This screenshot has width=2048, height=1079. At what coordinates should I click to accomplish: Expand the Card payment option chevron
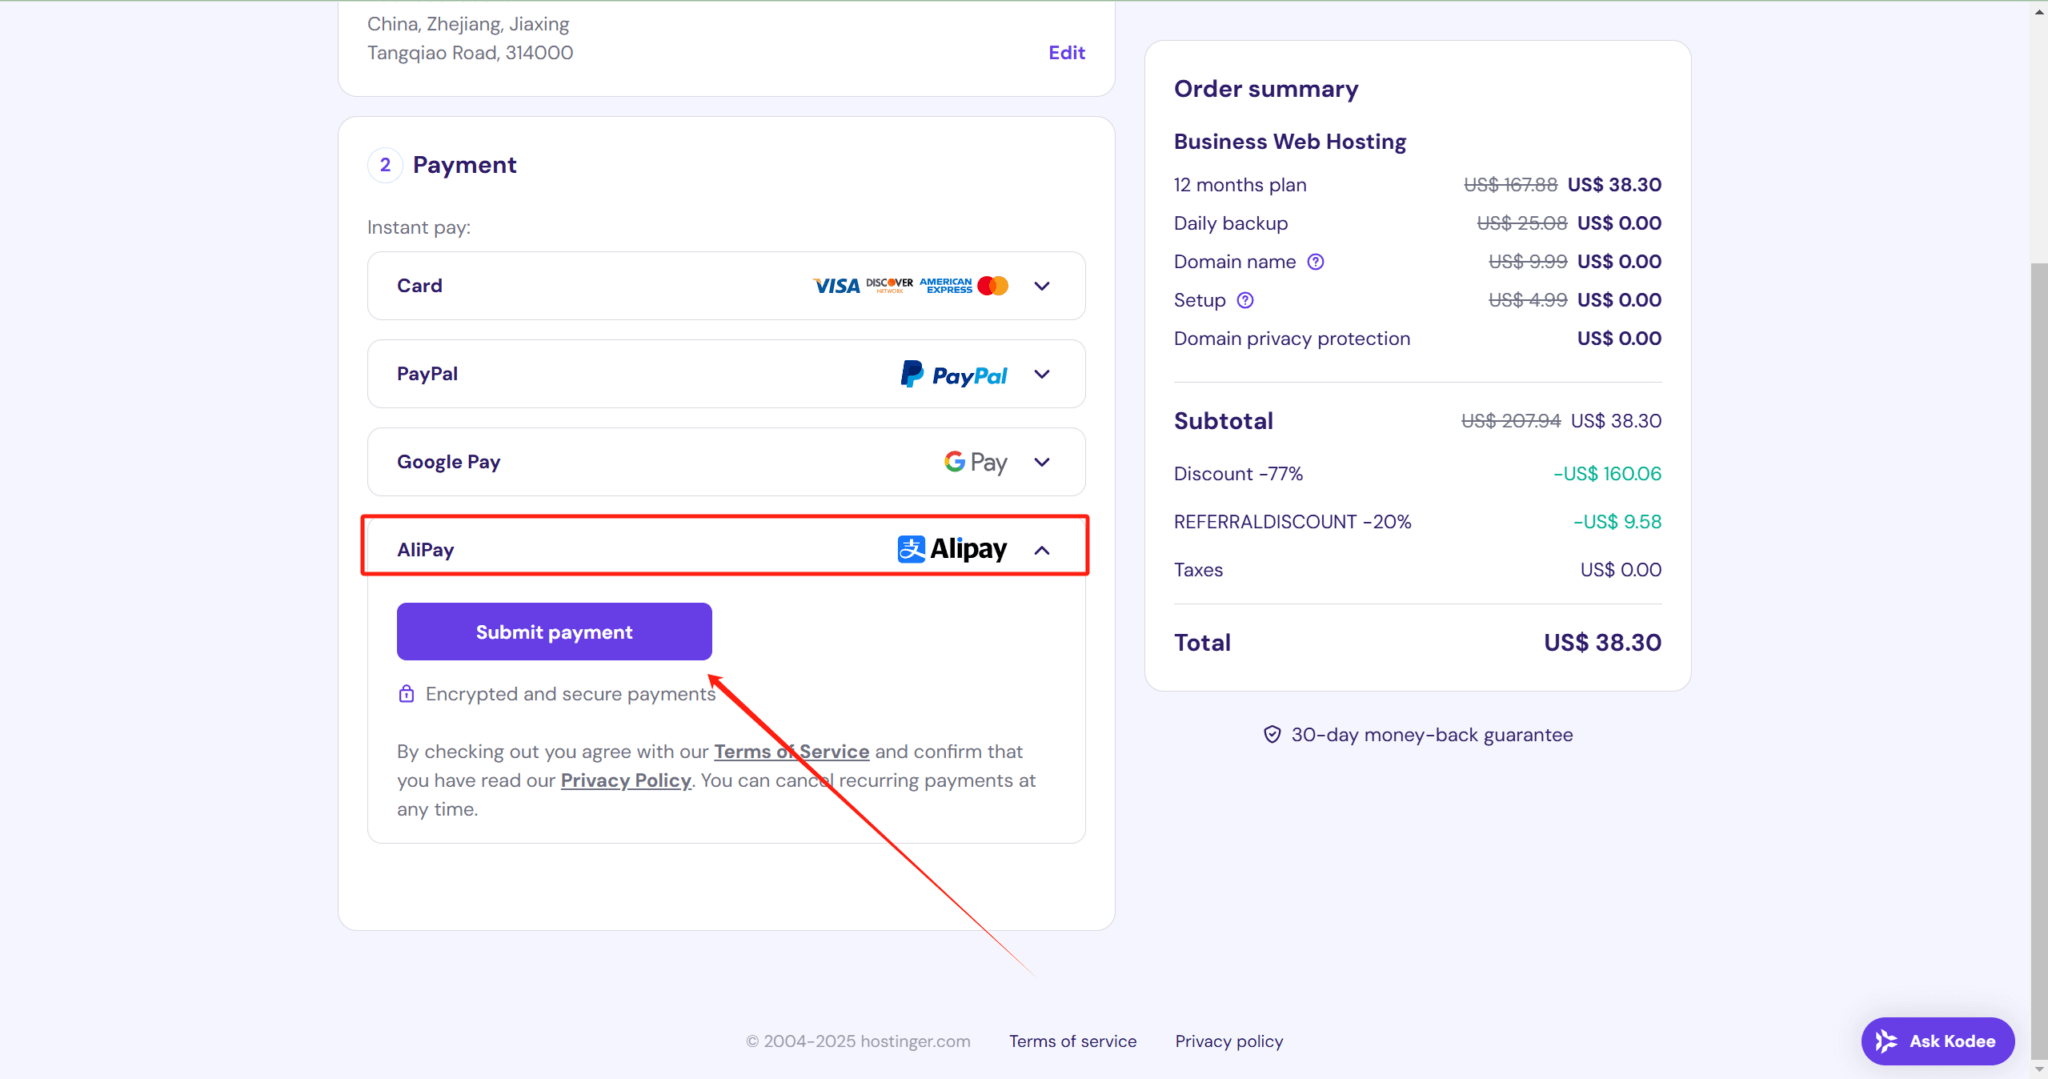[x=1042, y=286]
